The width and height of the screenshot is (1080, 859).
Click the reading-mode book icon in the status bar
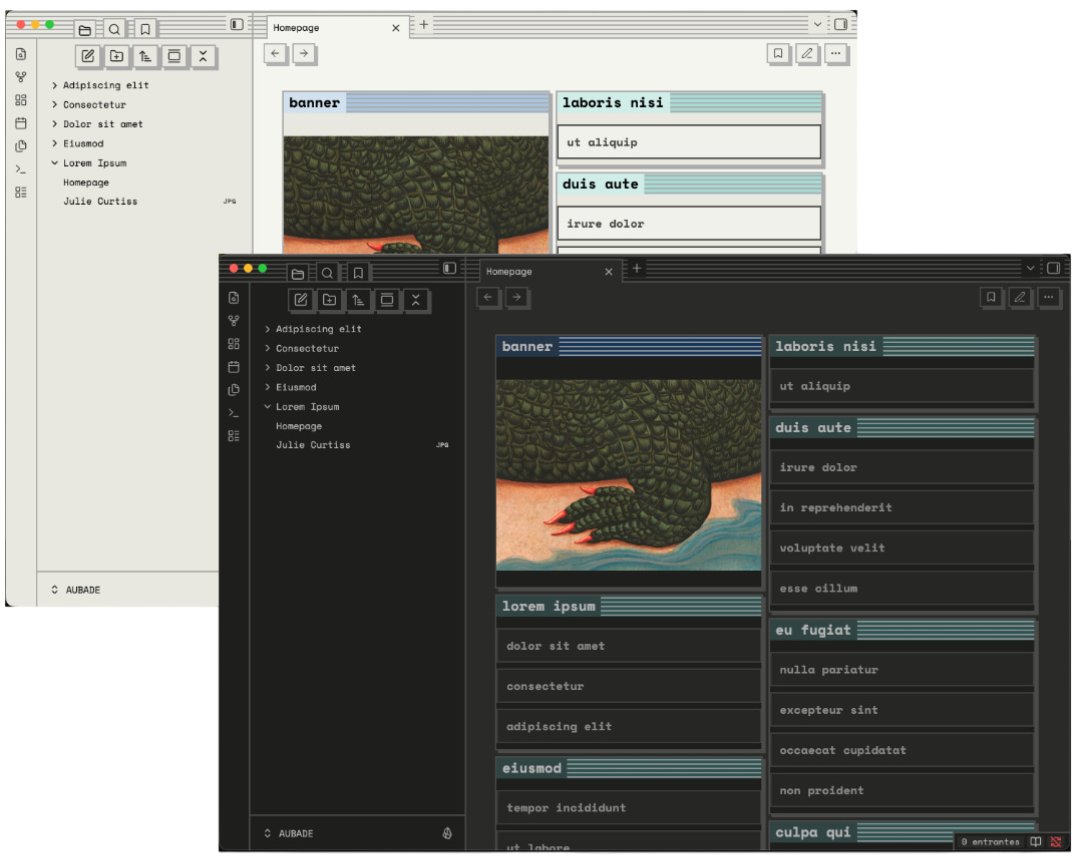[1036, 842]
